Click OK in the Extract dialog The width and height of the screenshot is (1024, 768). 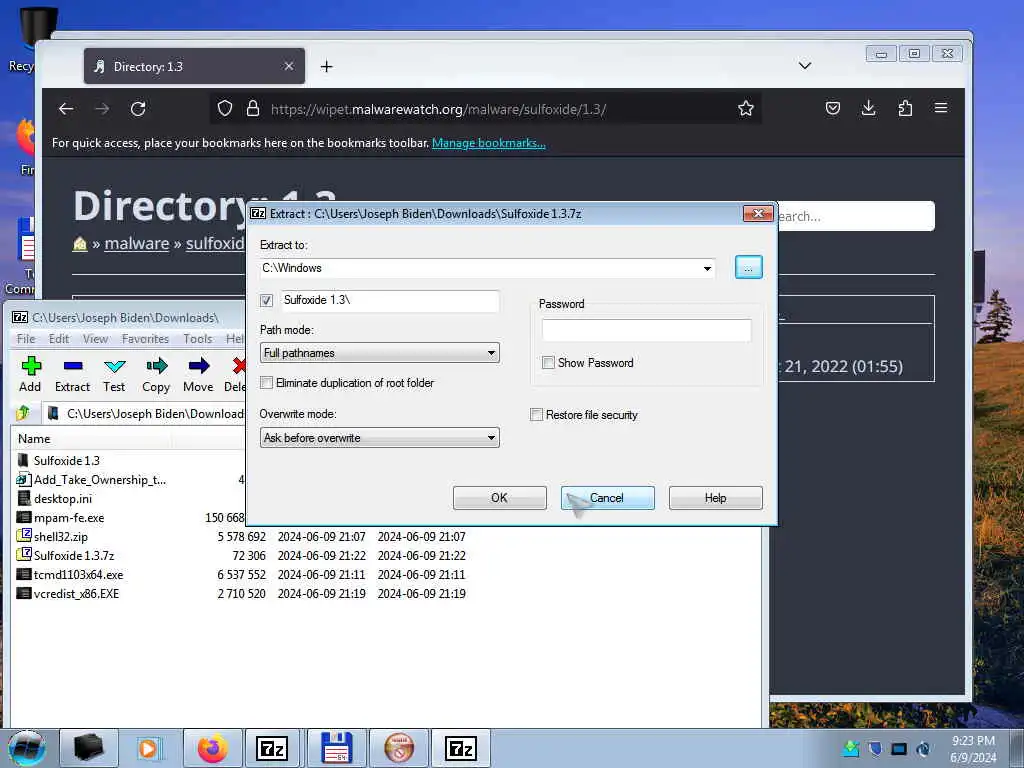point(500,498)
